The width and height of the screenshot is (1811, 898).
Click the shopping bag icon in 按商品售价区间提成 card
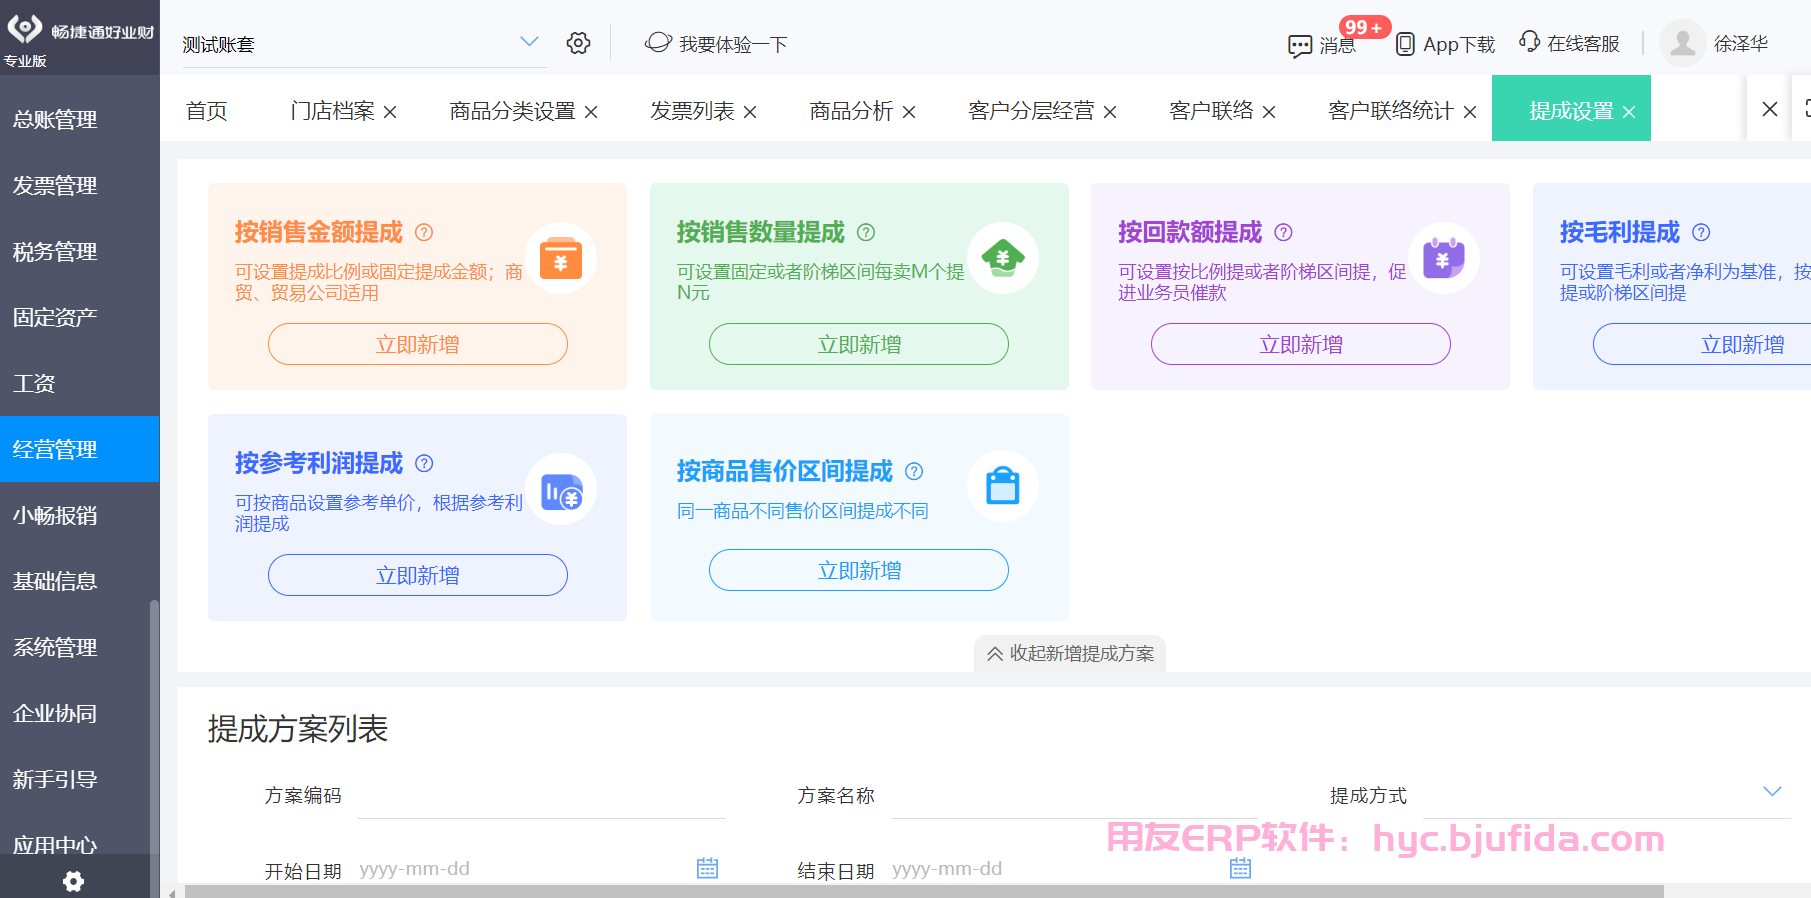tap(1003, 486)
